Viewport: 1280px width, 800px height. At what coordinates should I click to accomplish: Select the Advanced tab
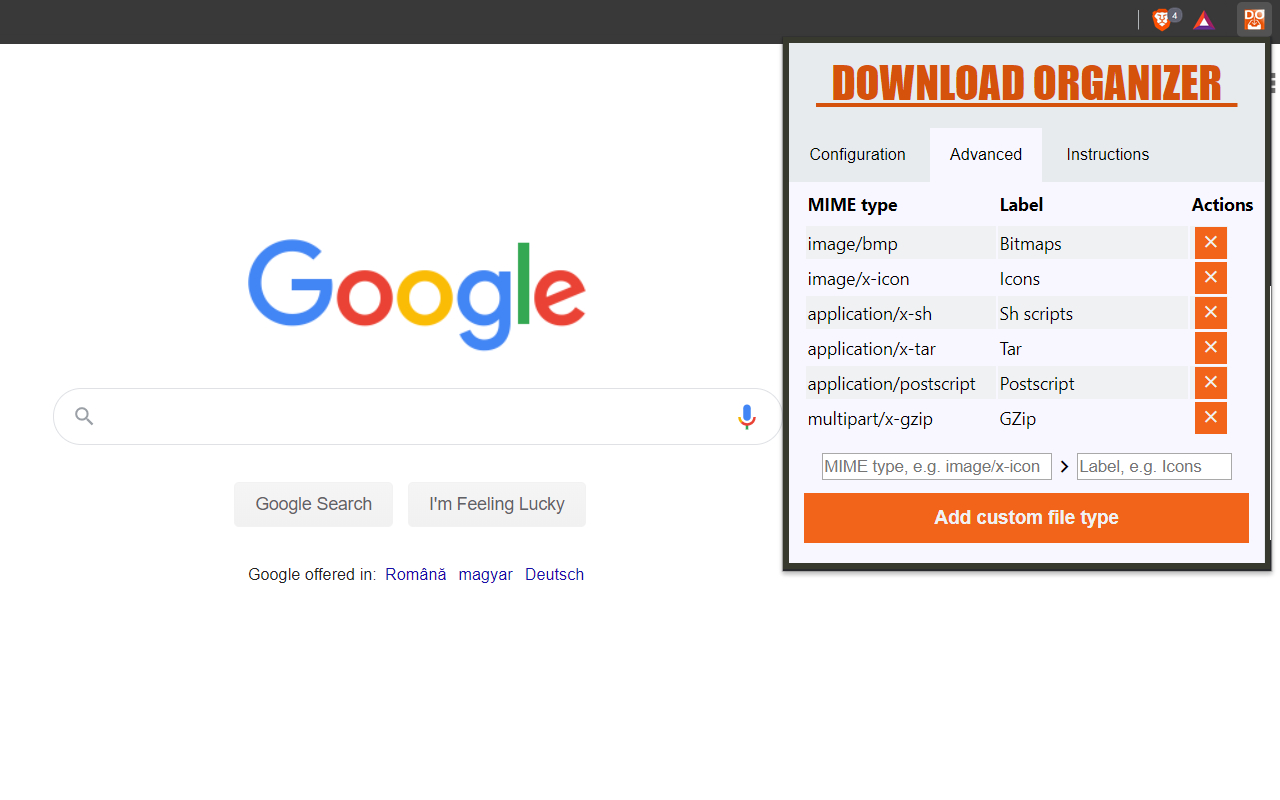point(986,155)
